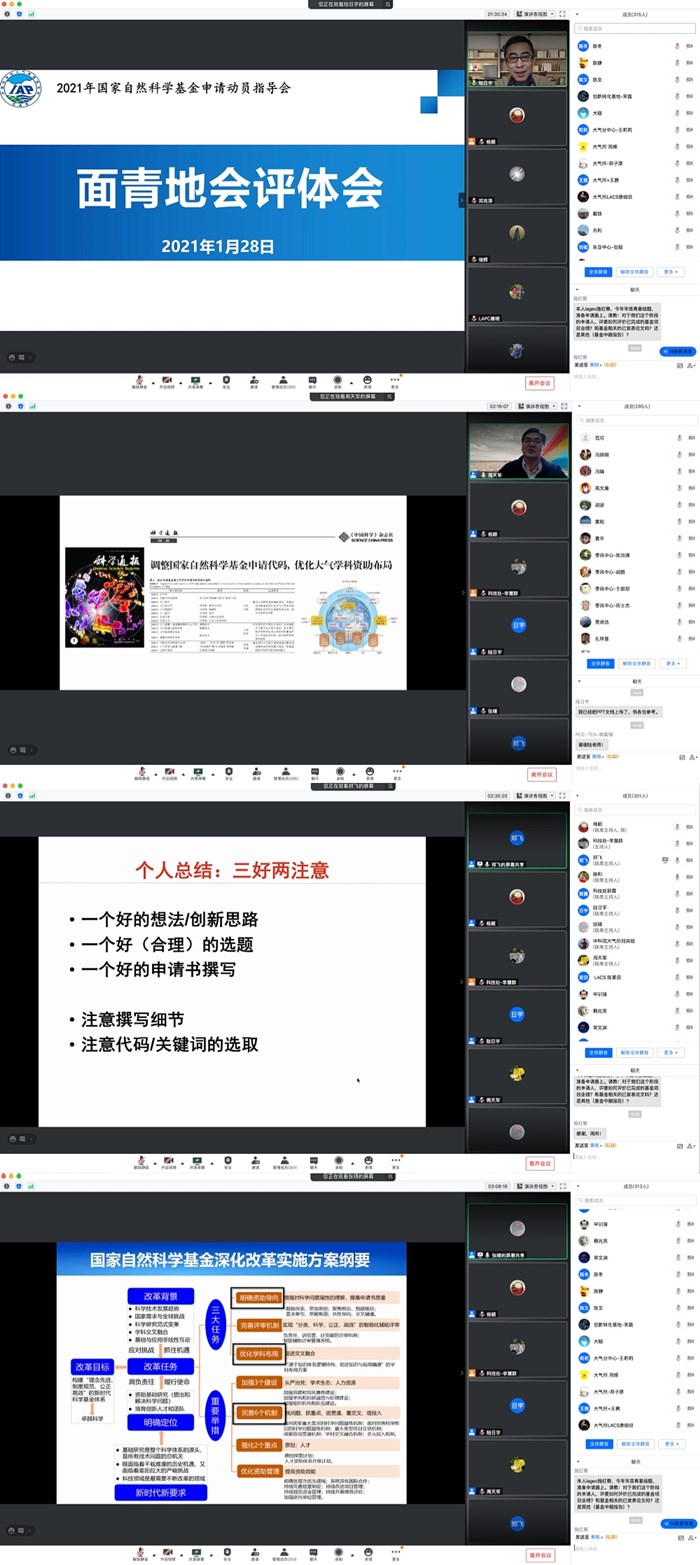Image resolution: width=700 pixels, height=1565 pixels.
Task: Toggle microphone icon for member 戴铁
Action: tap(677, 213)
